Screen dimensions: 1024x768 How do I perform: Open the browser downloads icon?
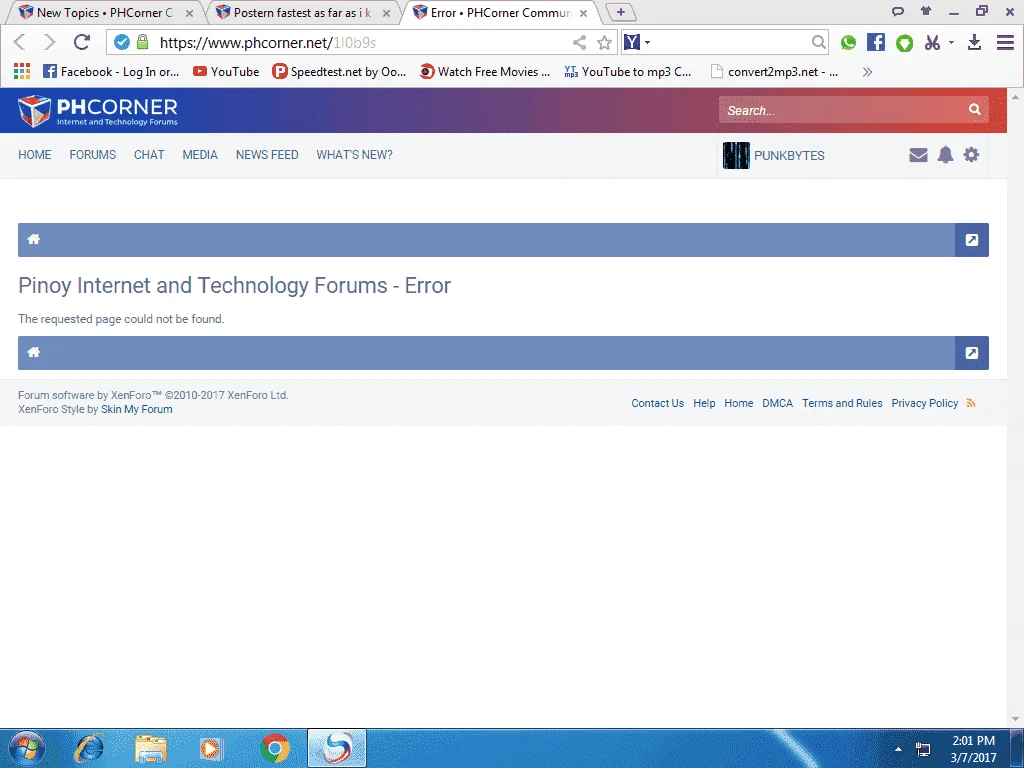pyautogui.click(x=974, y=42)
